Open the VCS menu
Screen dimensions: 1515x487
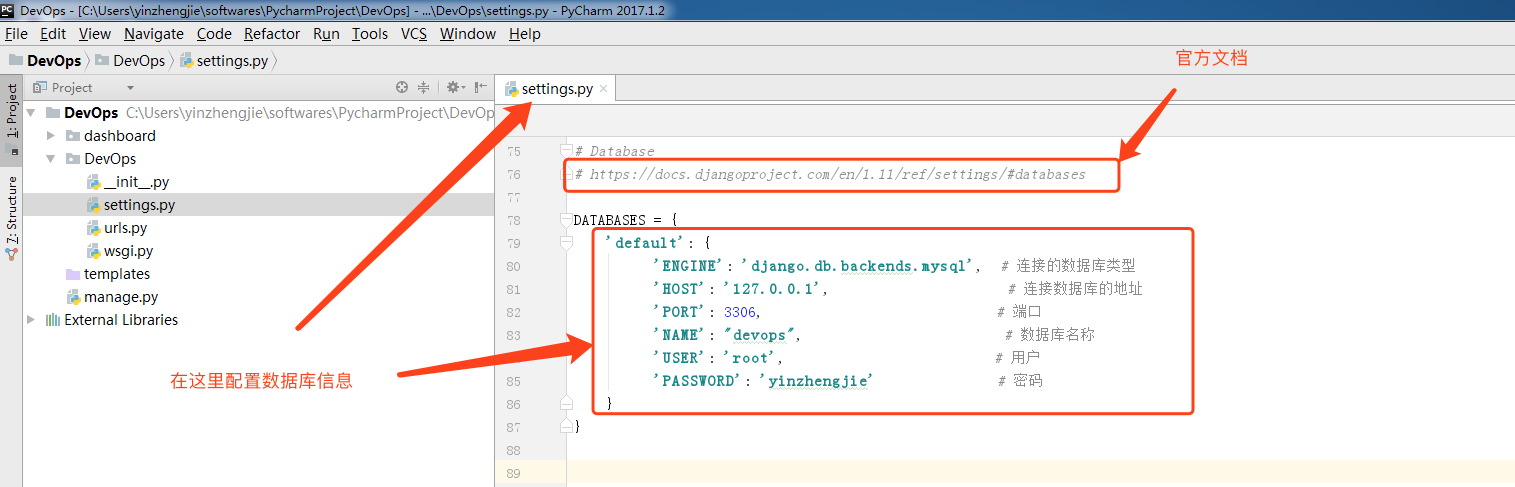tap(413, 34)
